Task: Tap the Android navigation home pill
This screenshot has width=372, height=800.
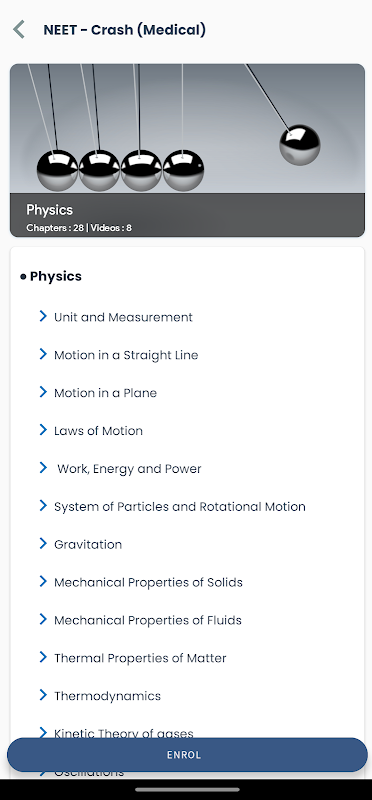Action: coord(186,790)
